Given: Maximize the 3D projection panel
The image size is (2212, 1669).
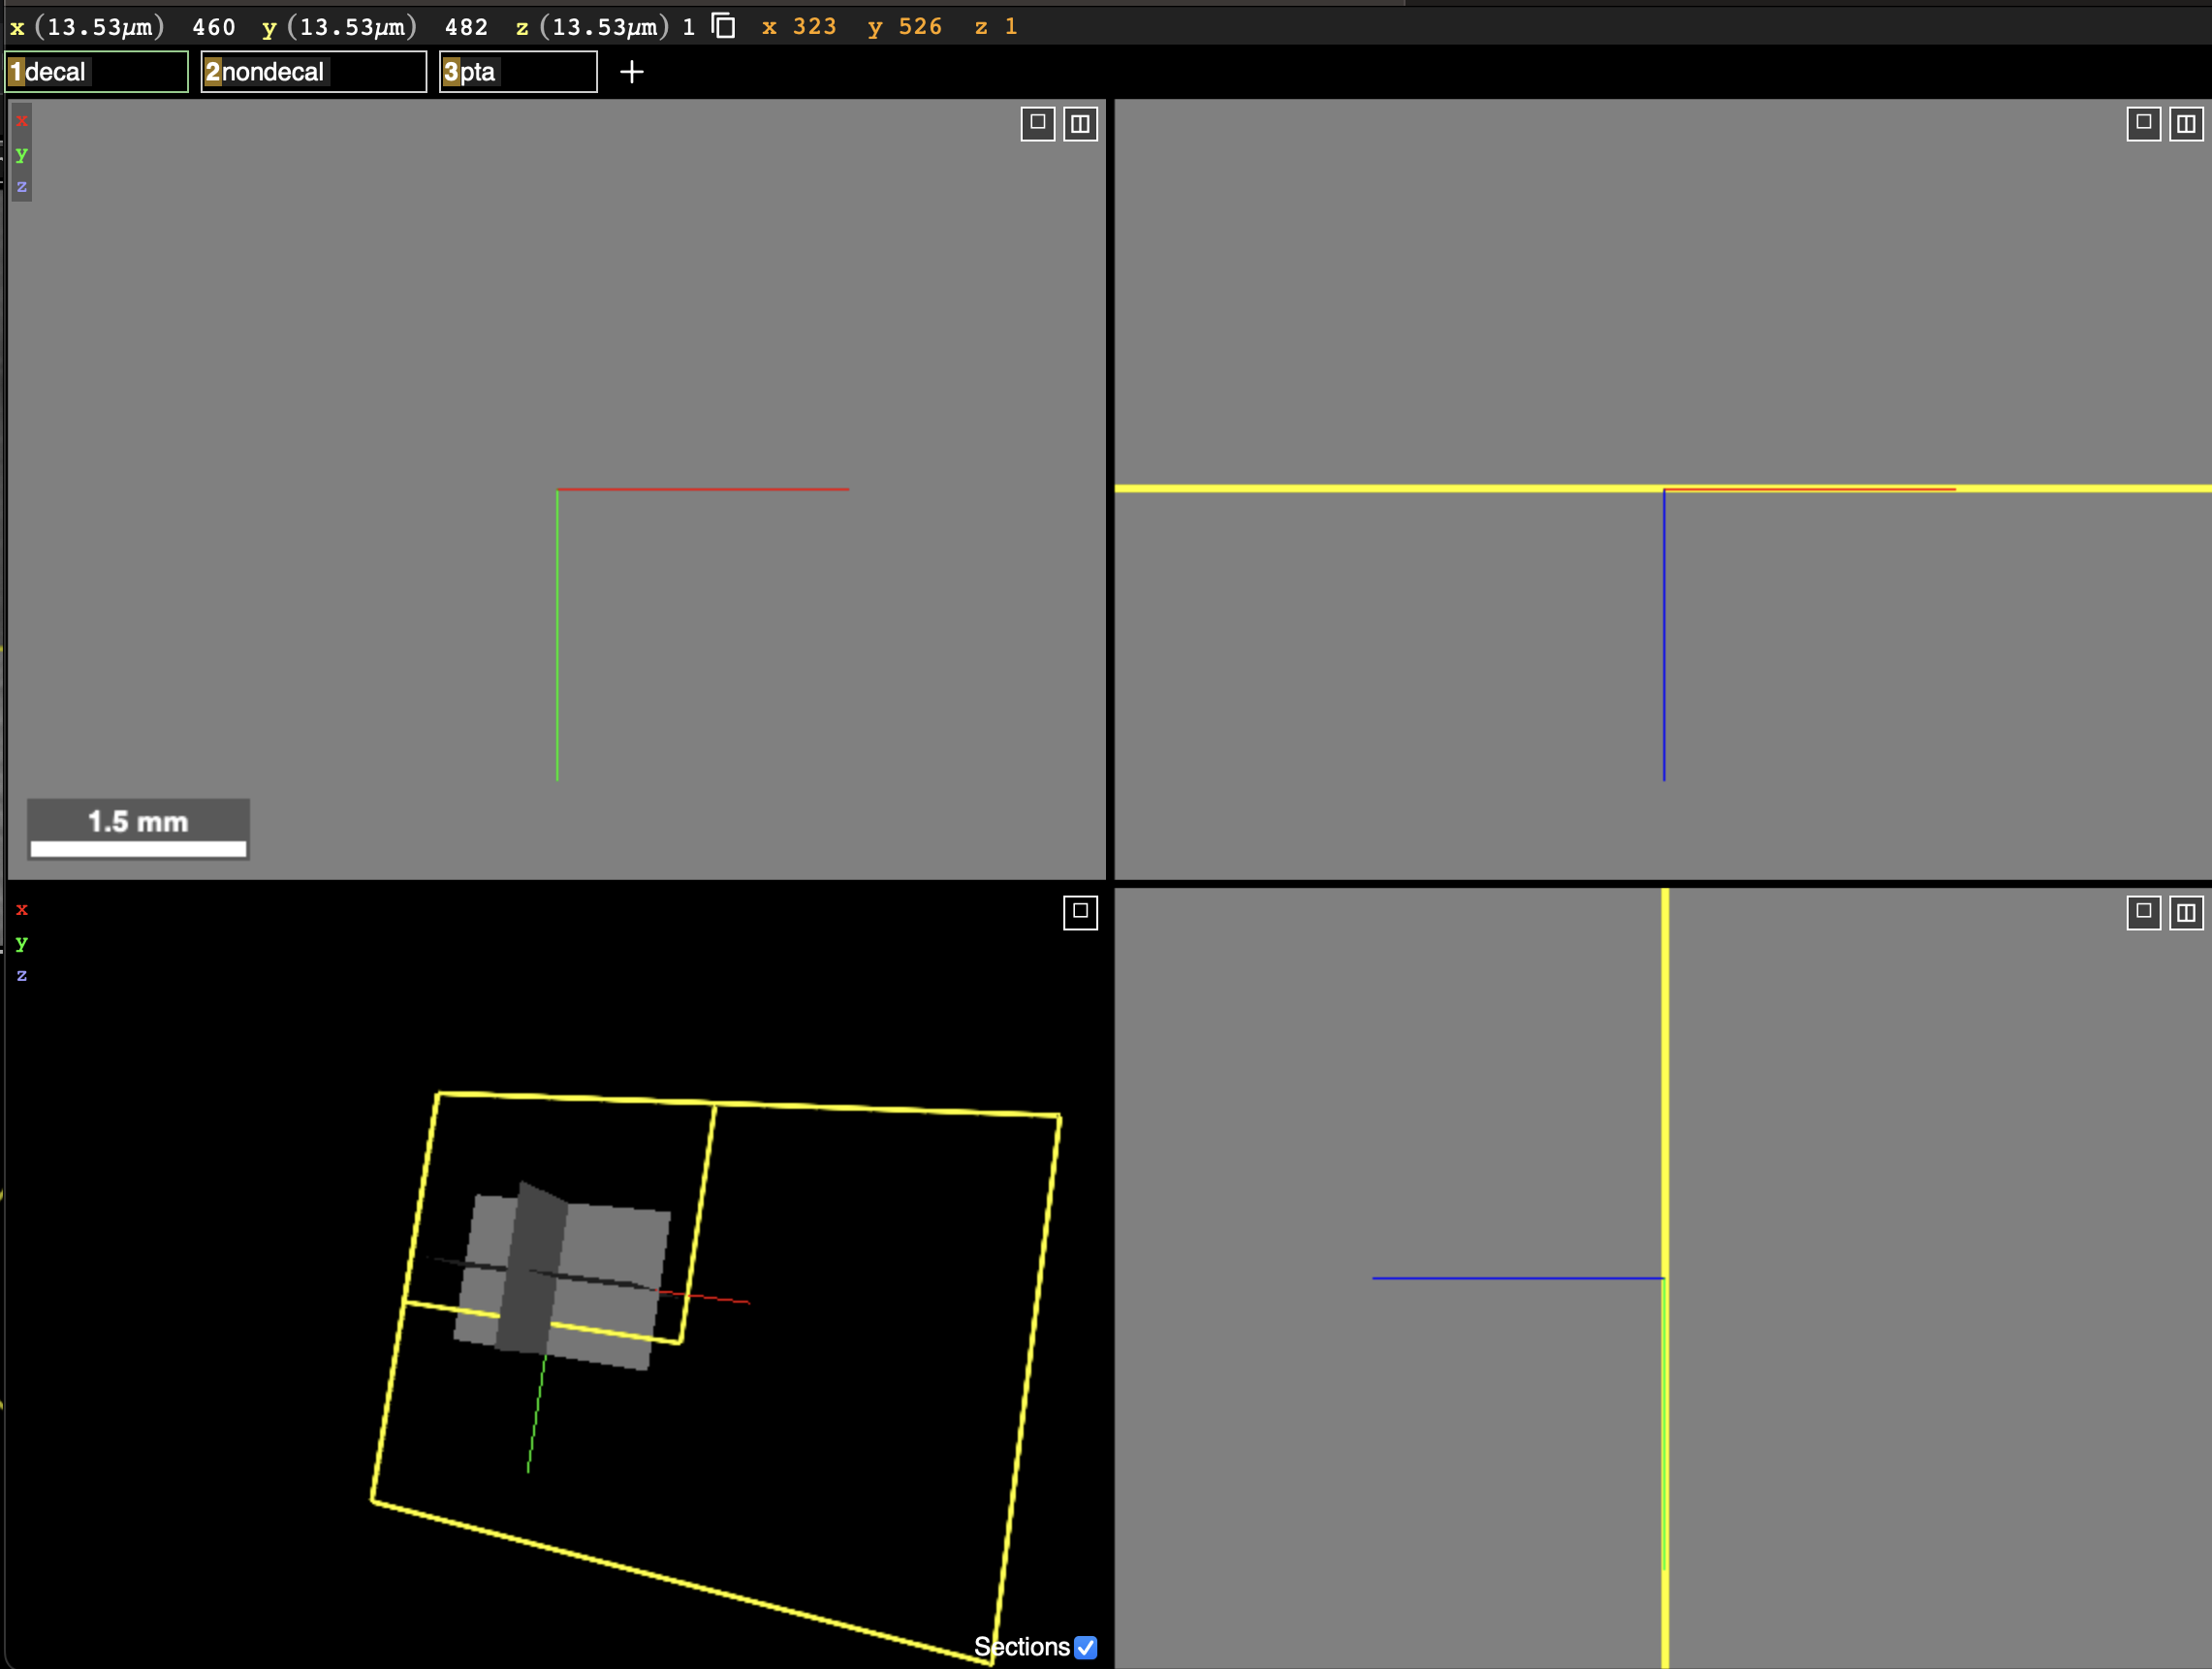Looking at the screenshot, I should (x=1081, y=912).
